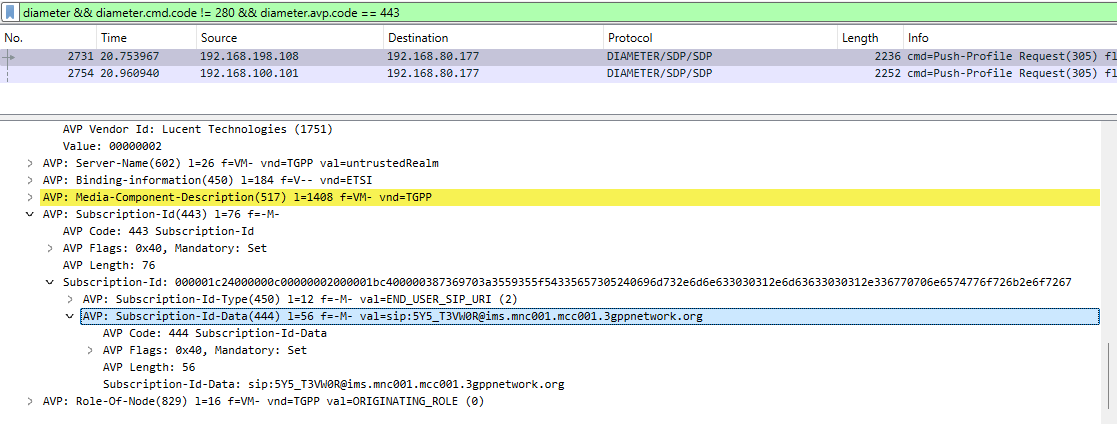Click length value 2252
This screenshot has height=424, width=1117.
pos(886,73)
